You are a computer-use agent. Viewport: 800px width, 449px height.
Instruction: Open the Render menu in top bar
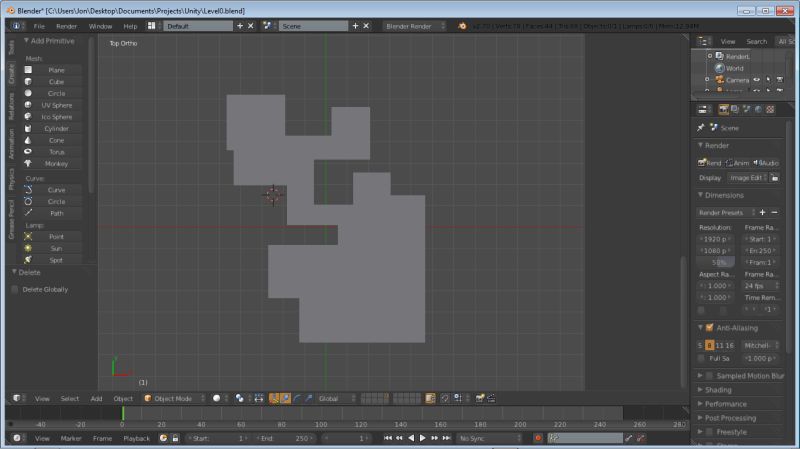tap(67, 26)
